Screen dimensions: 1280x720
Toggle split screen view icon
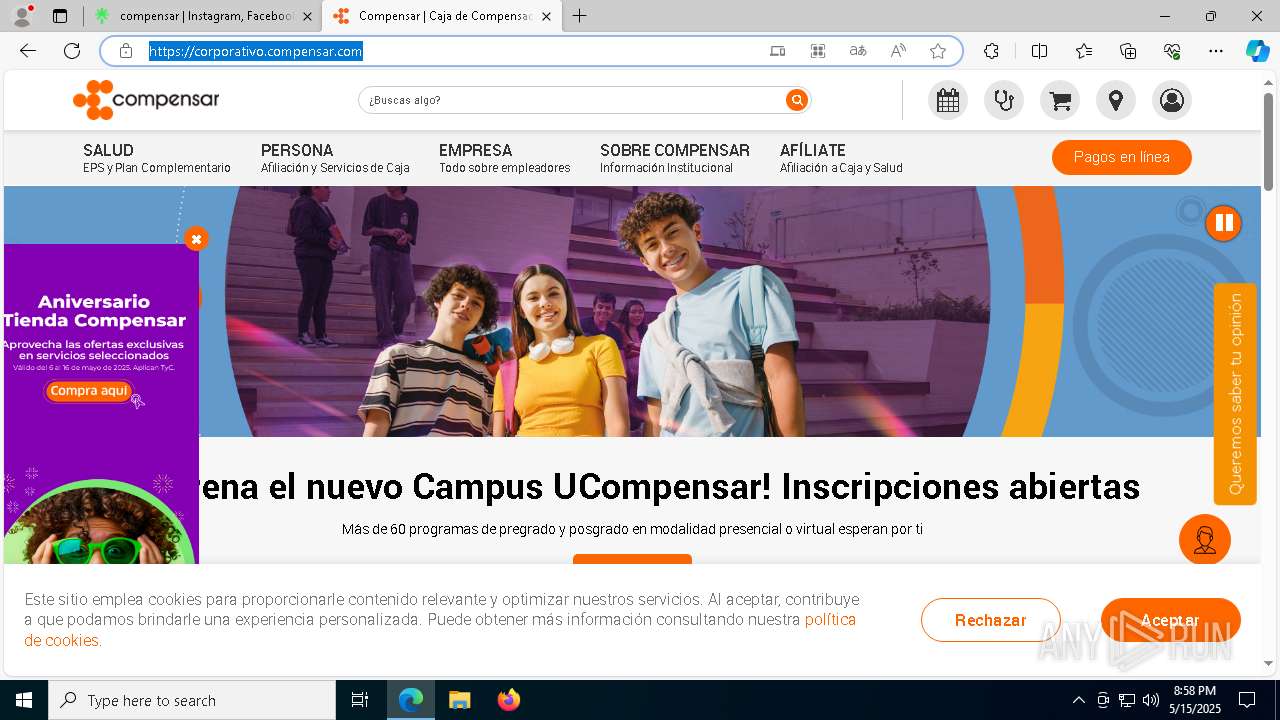(1039, 51)
